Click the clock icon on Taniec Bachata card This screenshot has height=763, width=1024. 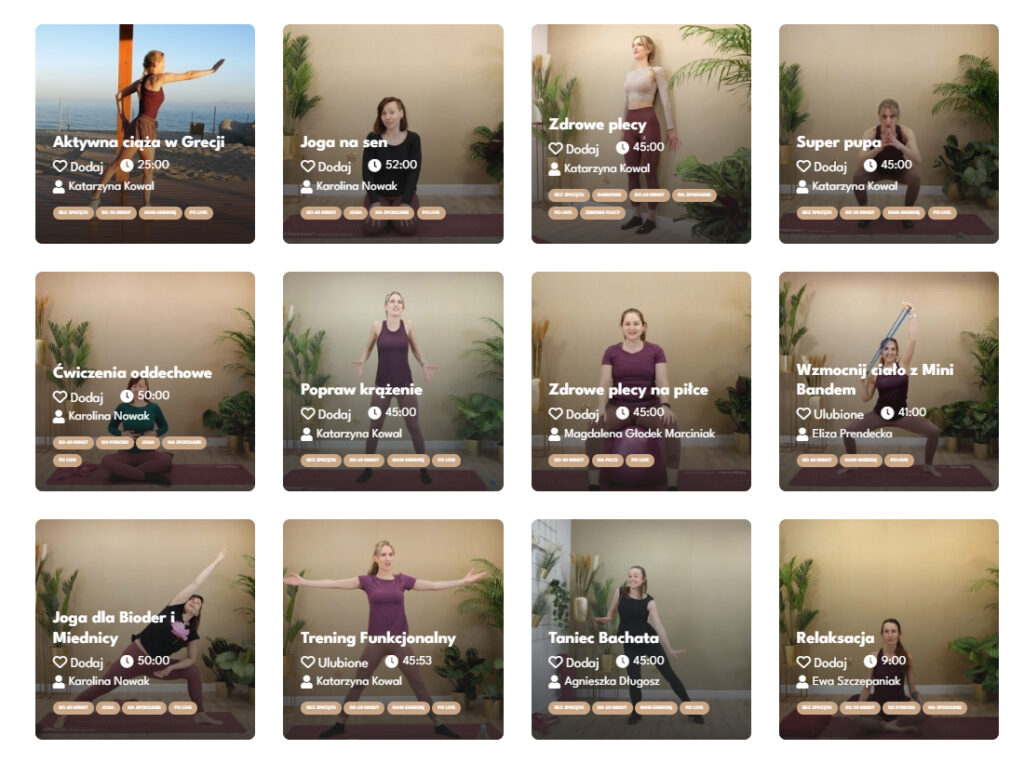coord(622,661)
